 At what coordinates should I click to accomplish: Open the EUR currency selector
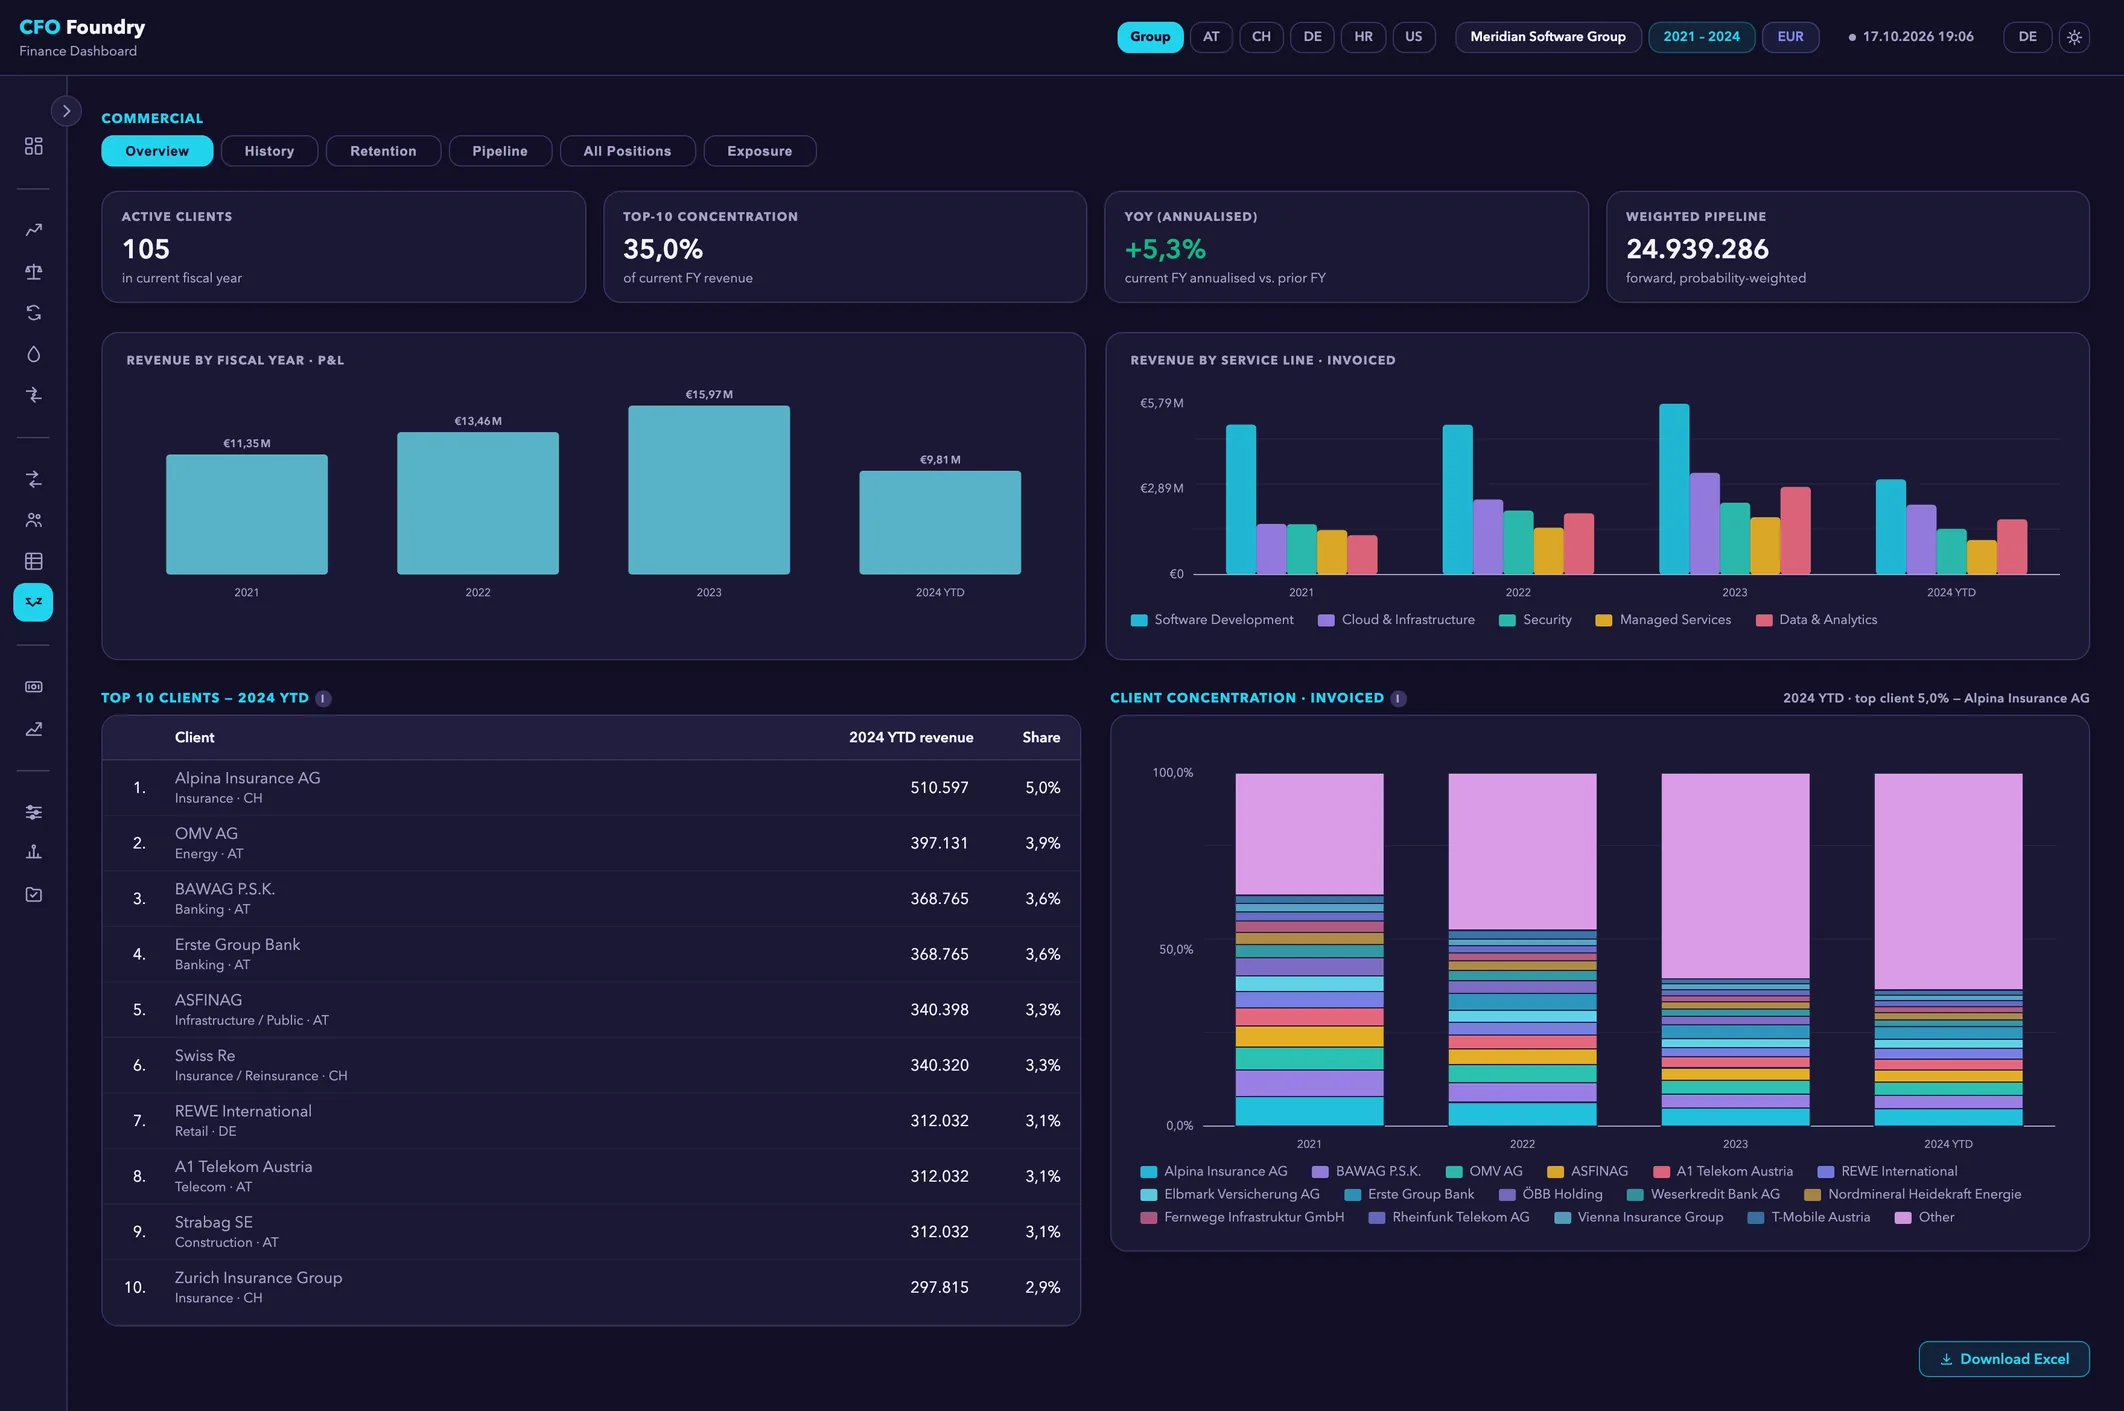coord(1790,37)
